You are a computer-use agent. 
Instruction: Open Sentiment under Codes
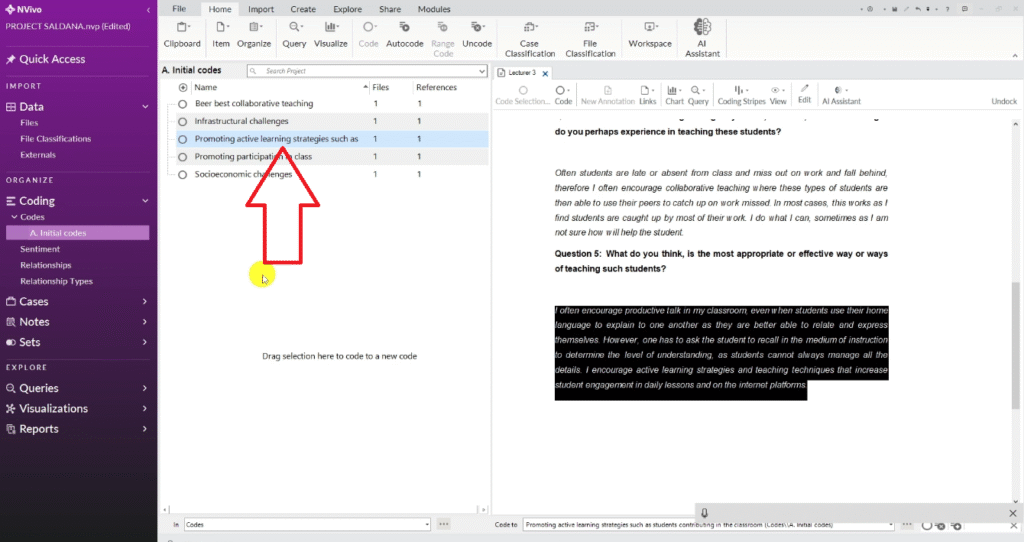40,249
